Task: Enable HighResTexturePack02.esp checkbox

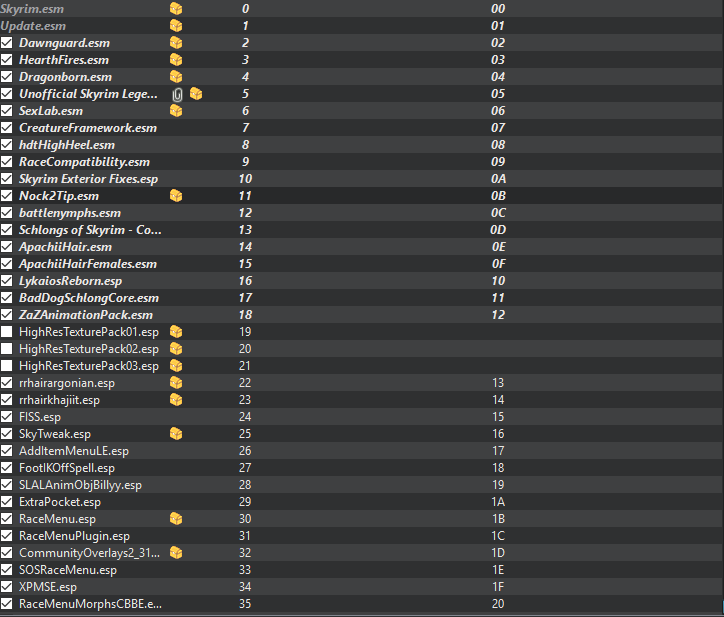Action: click(6, 349)
